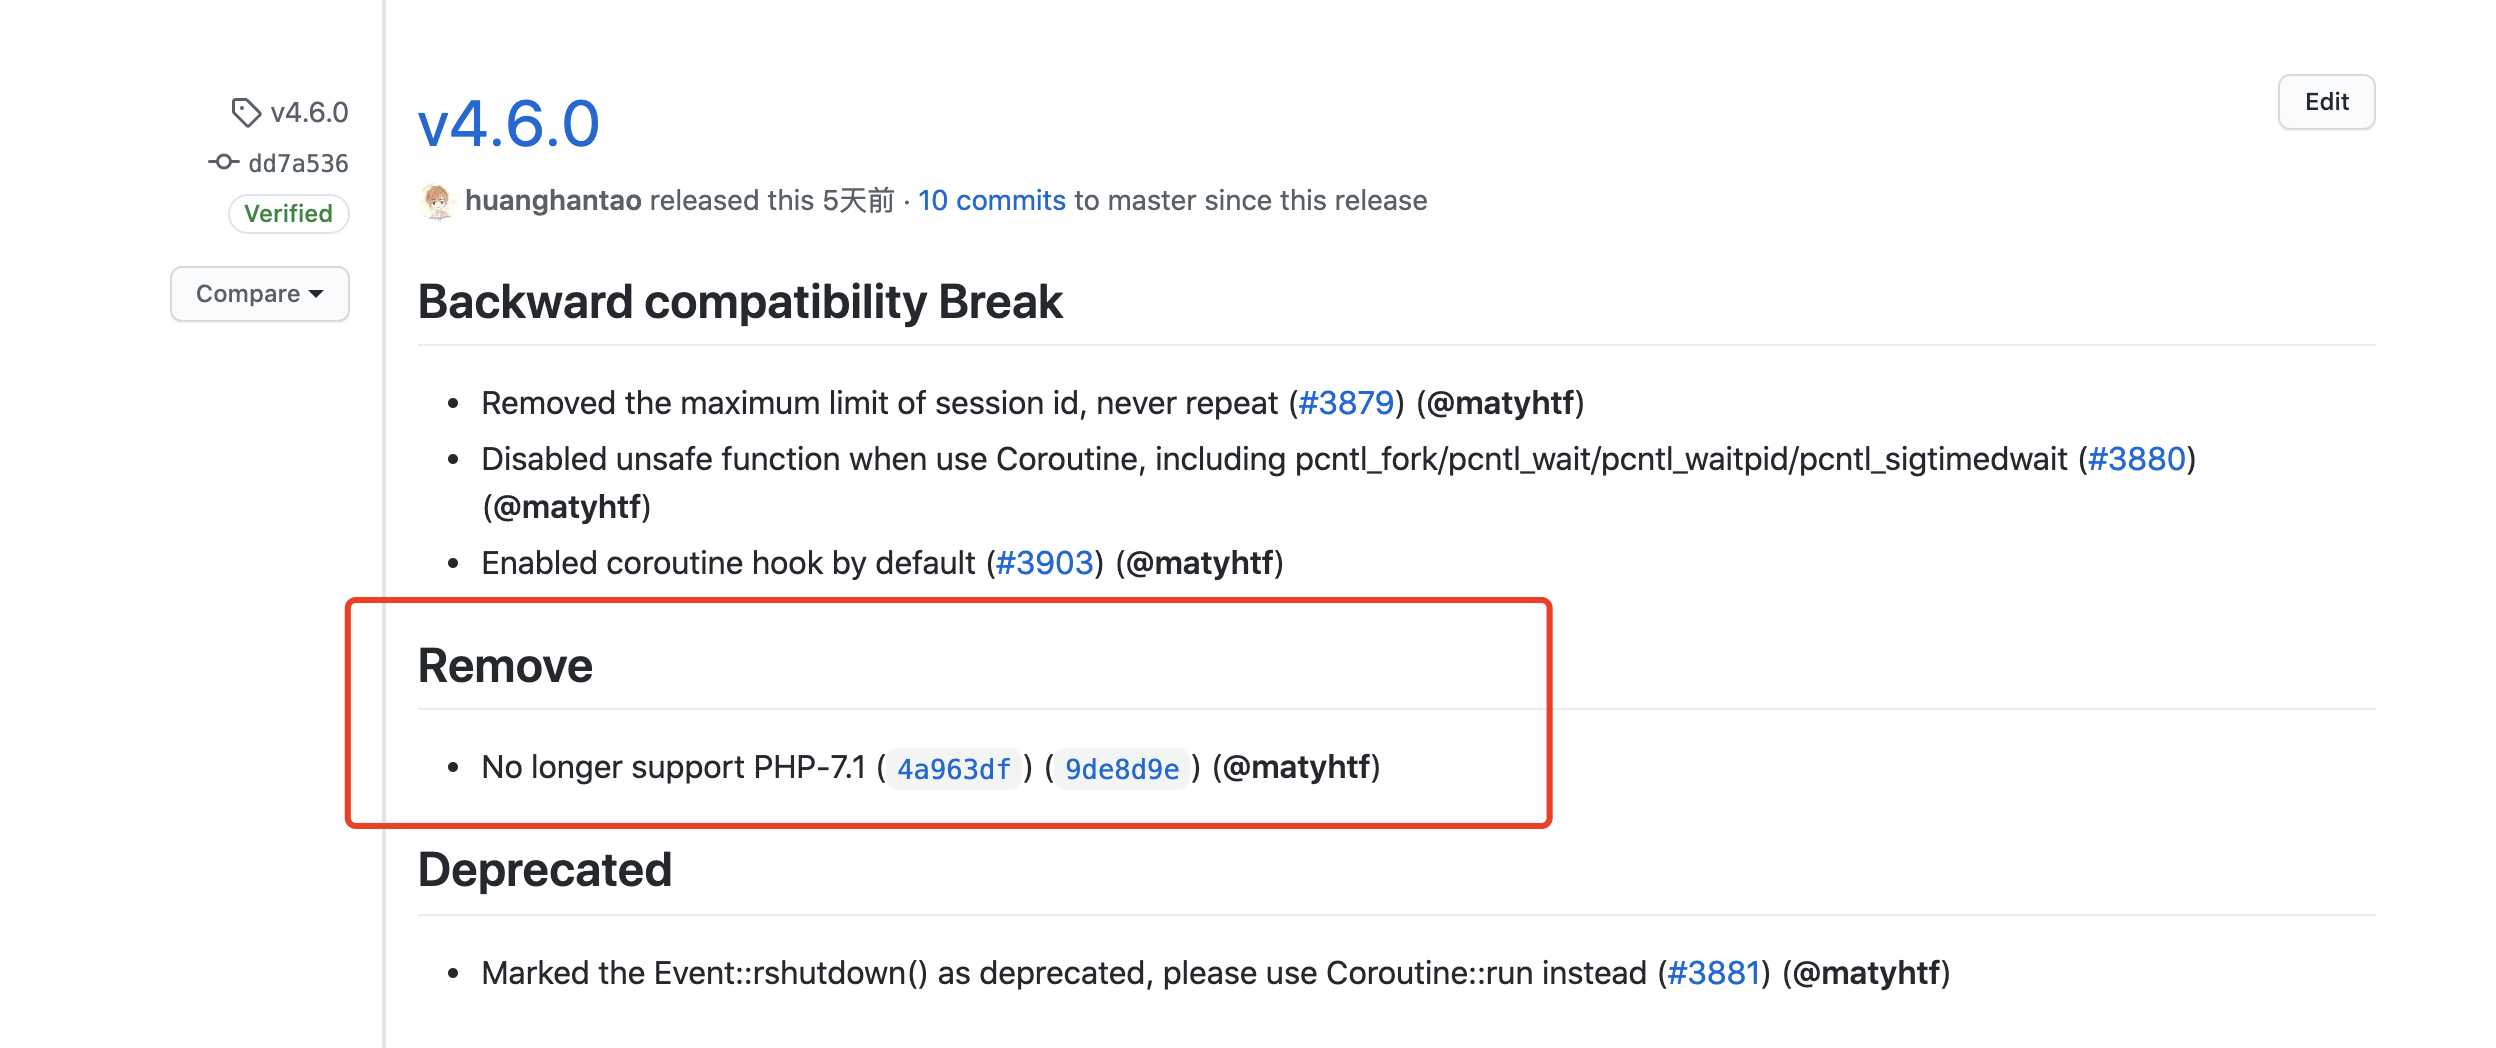Open pull request #3879
This screenshot has width=2496, height=1048.
[1344, 402]
